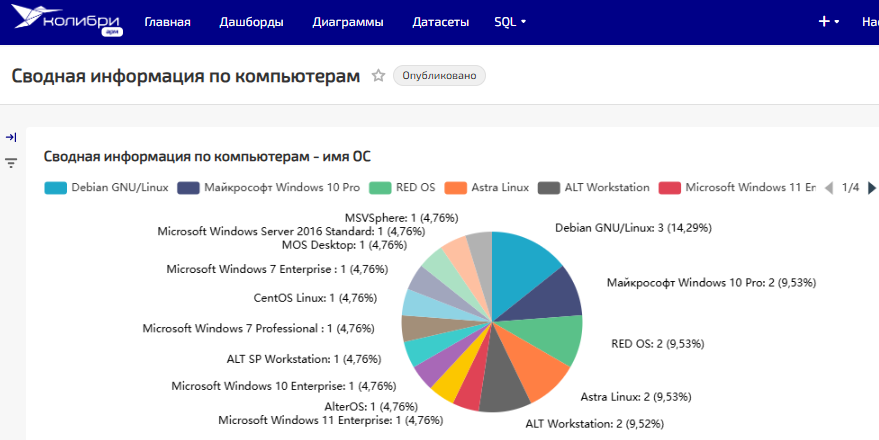Click label MSVSphere: 1 (4,76%)
The height and width of the screenshot is (440, 879).
[401, 217]
